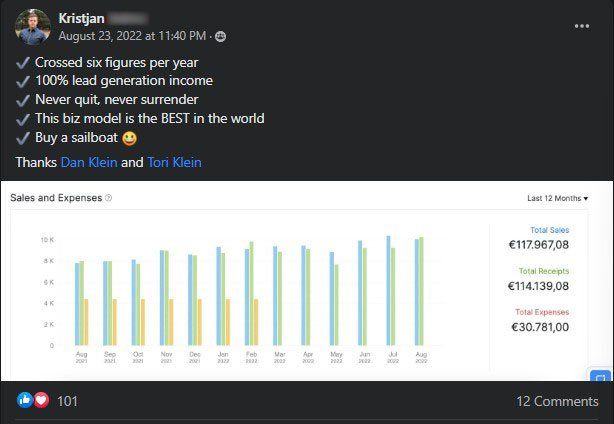Open Dan Klein's tagged profile link
This screenshot has height=424, width=614.
pos(89,162)
